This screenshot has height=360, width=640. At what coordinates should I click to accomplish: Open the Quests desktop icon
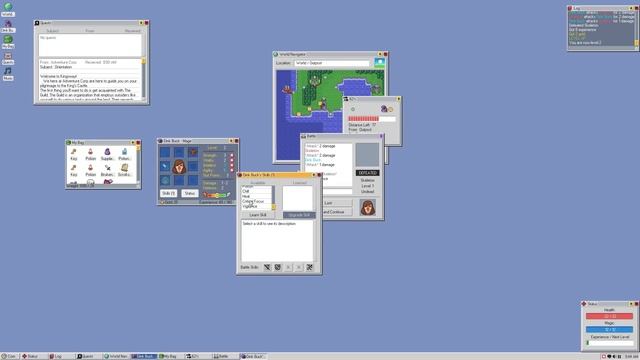8,58
